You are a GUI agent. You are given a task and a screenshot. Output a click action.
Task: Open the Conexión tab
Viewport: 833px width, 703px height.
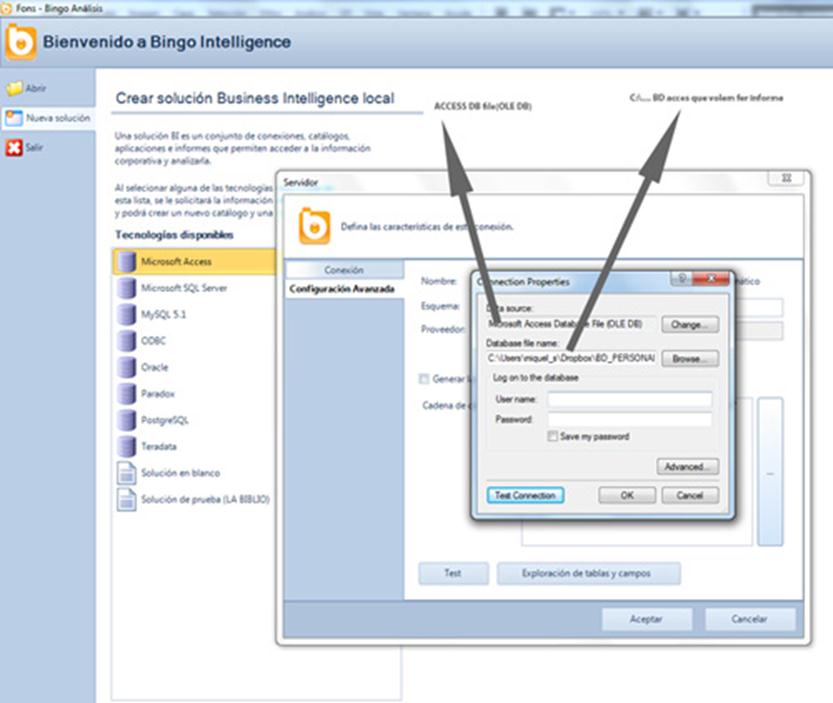(x=344, y=270)
